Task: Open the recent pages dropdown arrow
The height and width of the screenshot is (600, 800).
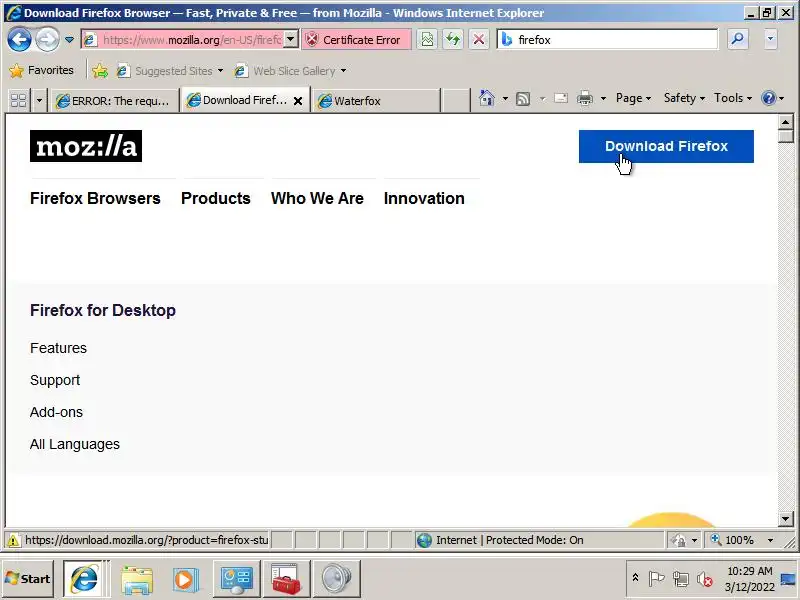Action: point(69,40)
